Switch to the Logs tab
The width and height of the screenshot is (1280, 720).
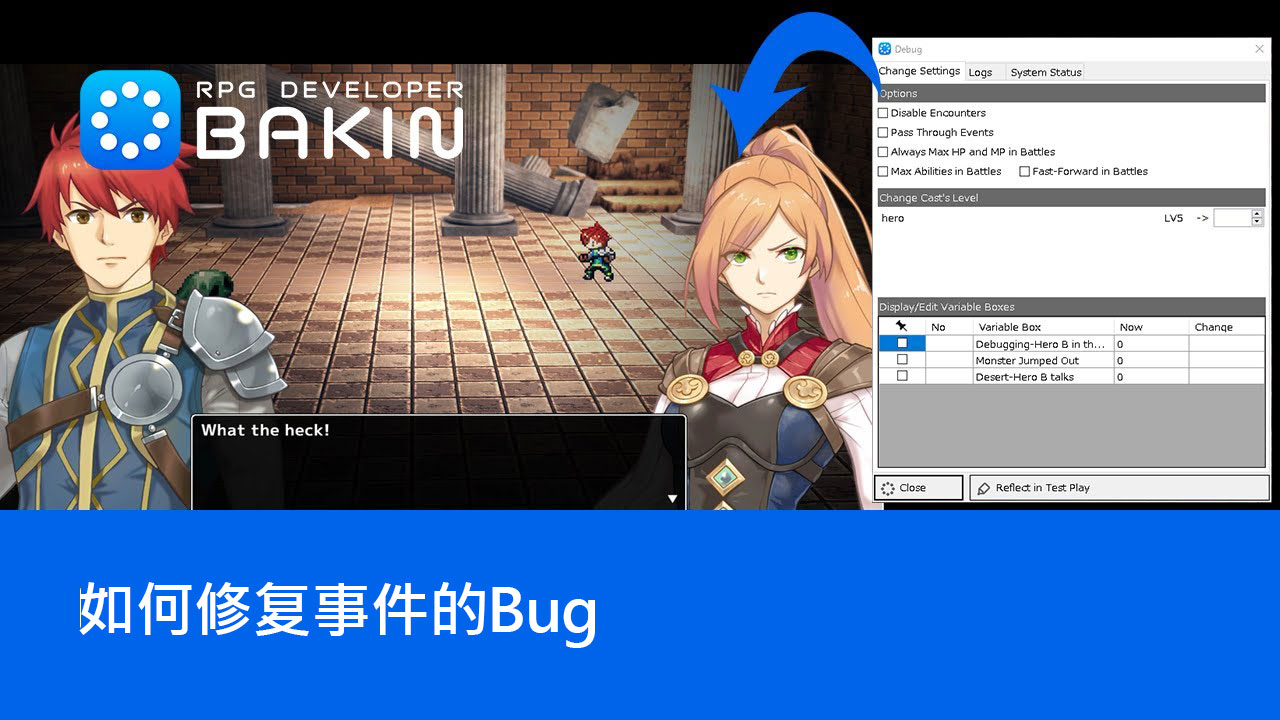point(980,72)
